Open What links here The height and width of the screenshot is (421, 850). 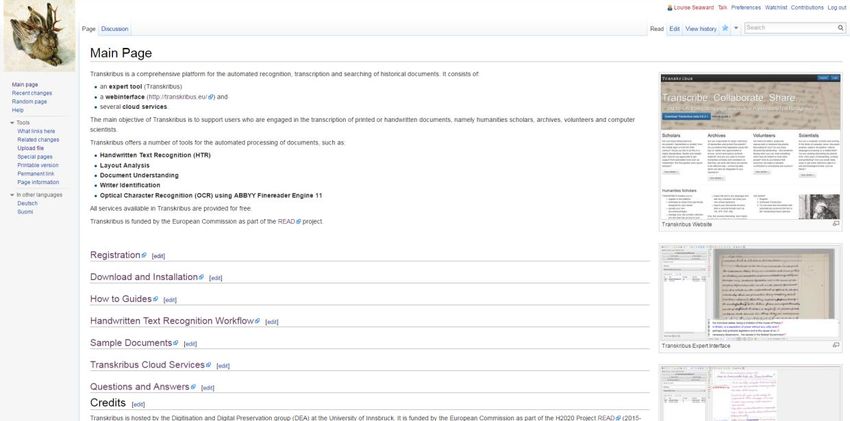tap(36, 131)
